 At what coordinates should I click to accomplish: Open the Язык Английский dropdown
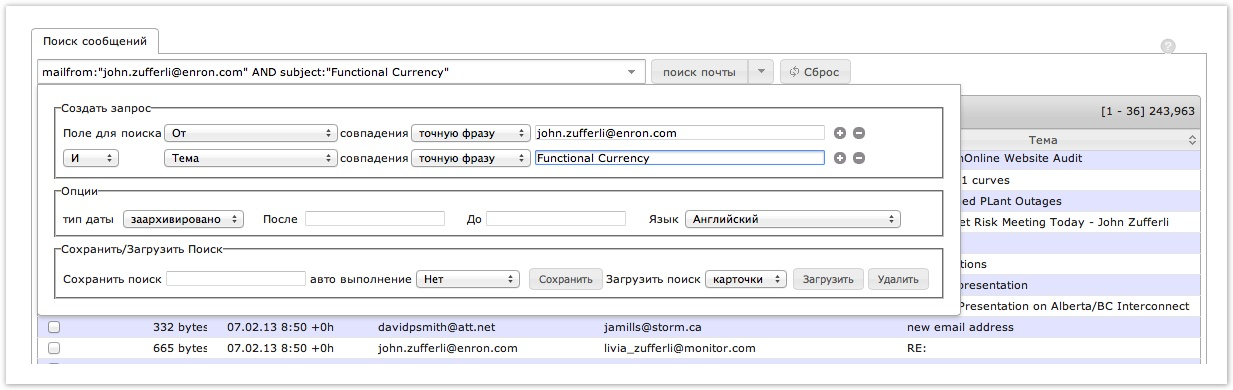[793, 219]
